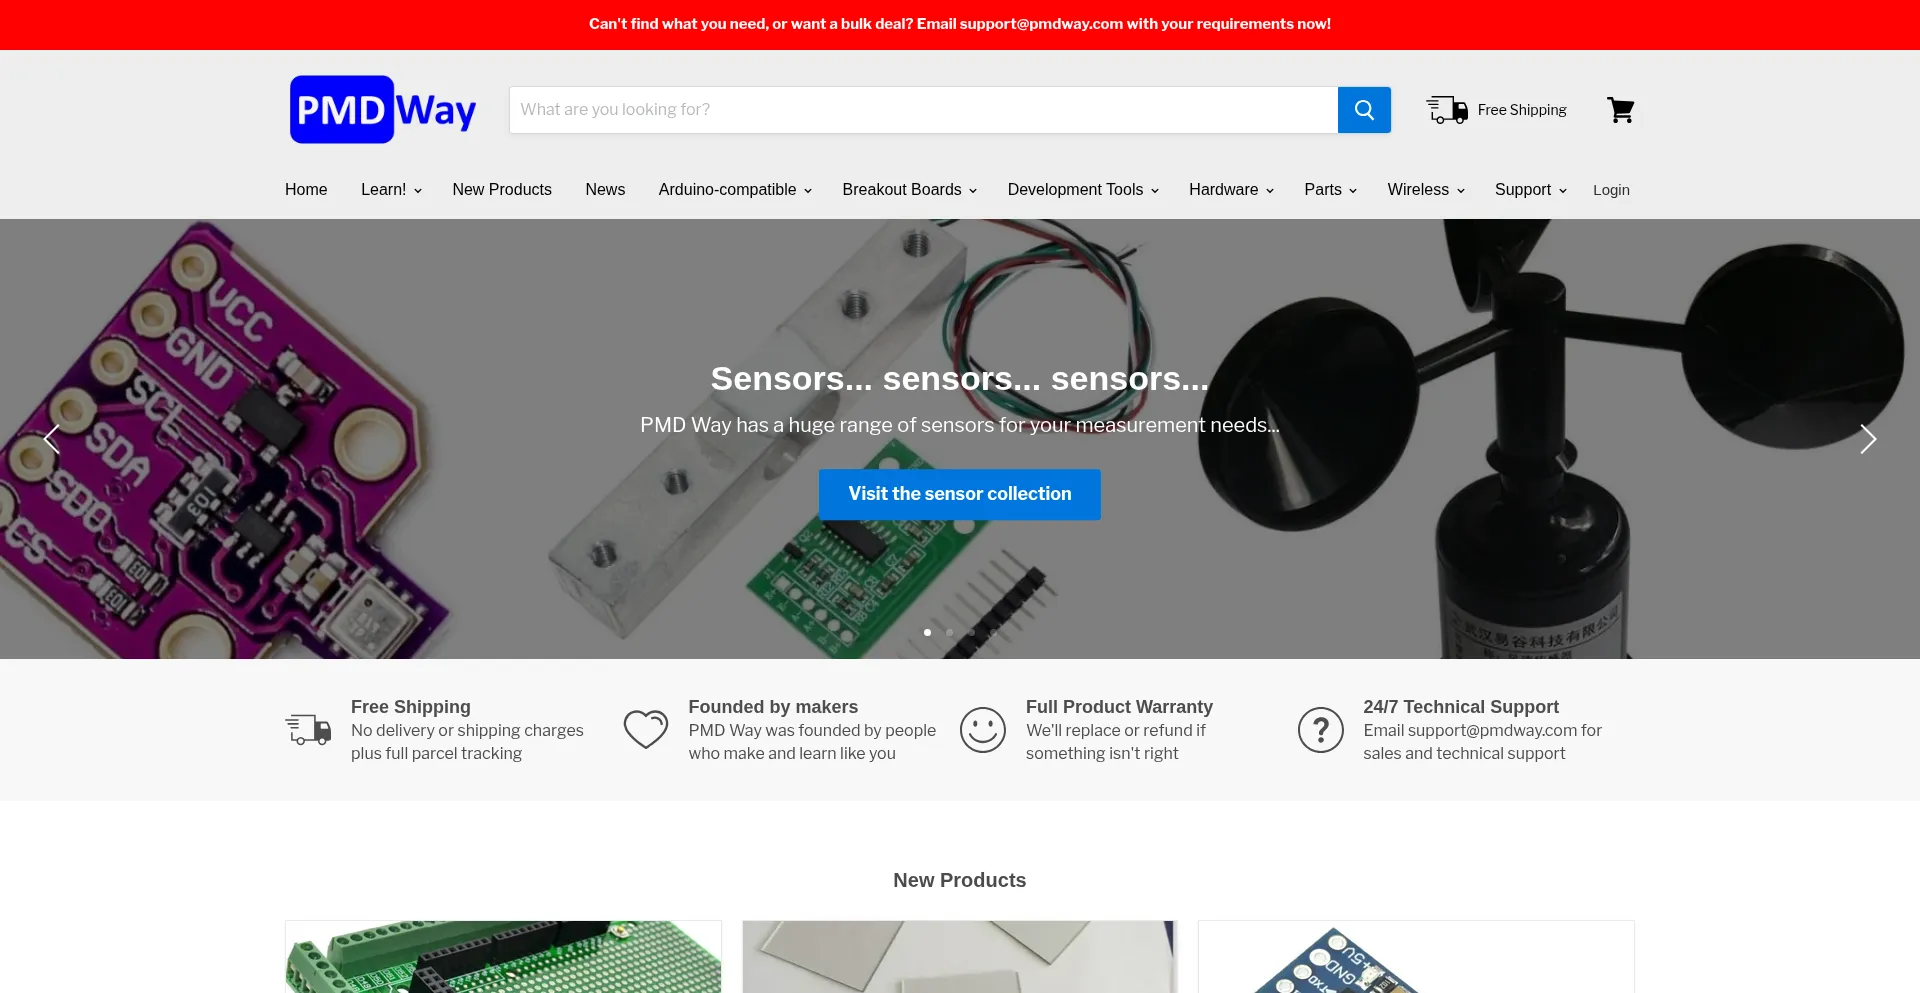This screenshot has height=993, width=1920.
Task: Click the PMD Way logo
Action: click(383, 110)
